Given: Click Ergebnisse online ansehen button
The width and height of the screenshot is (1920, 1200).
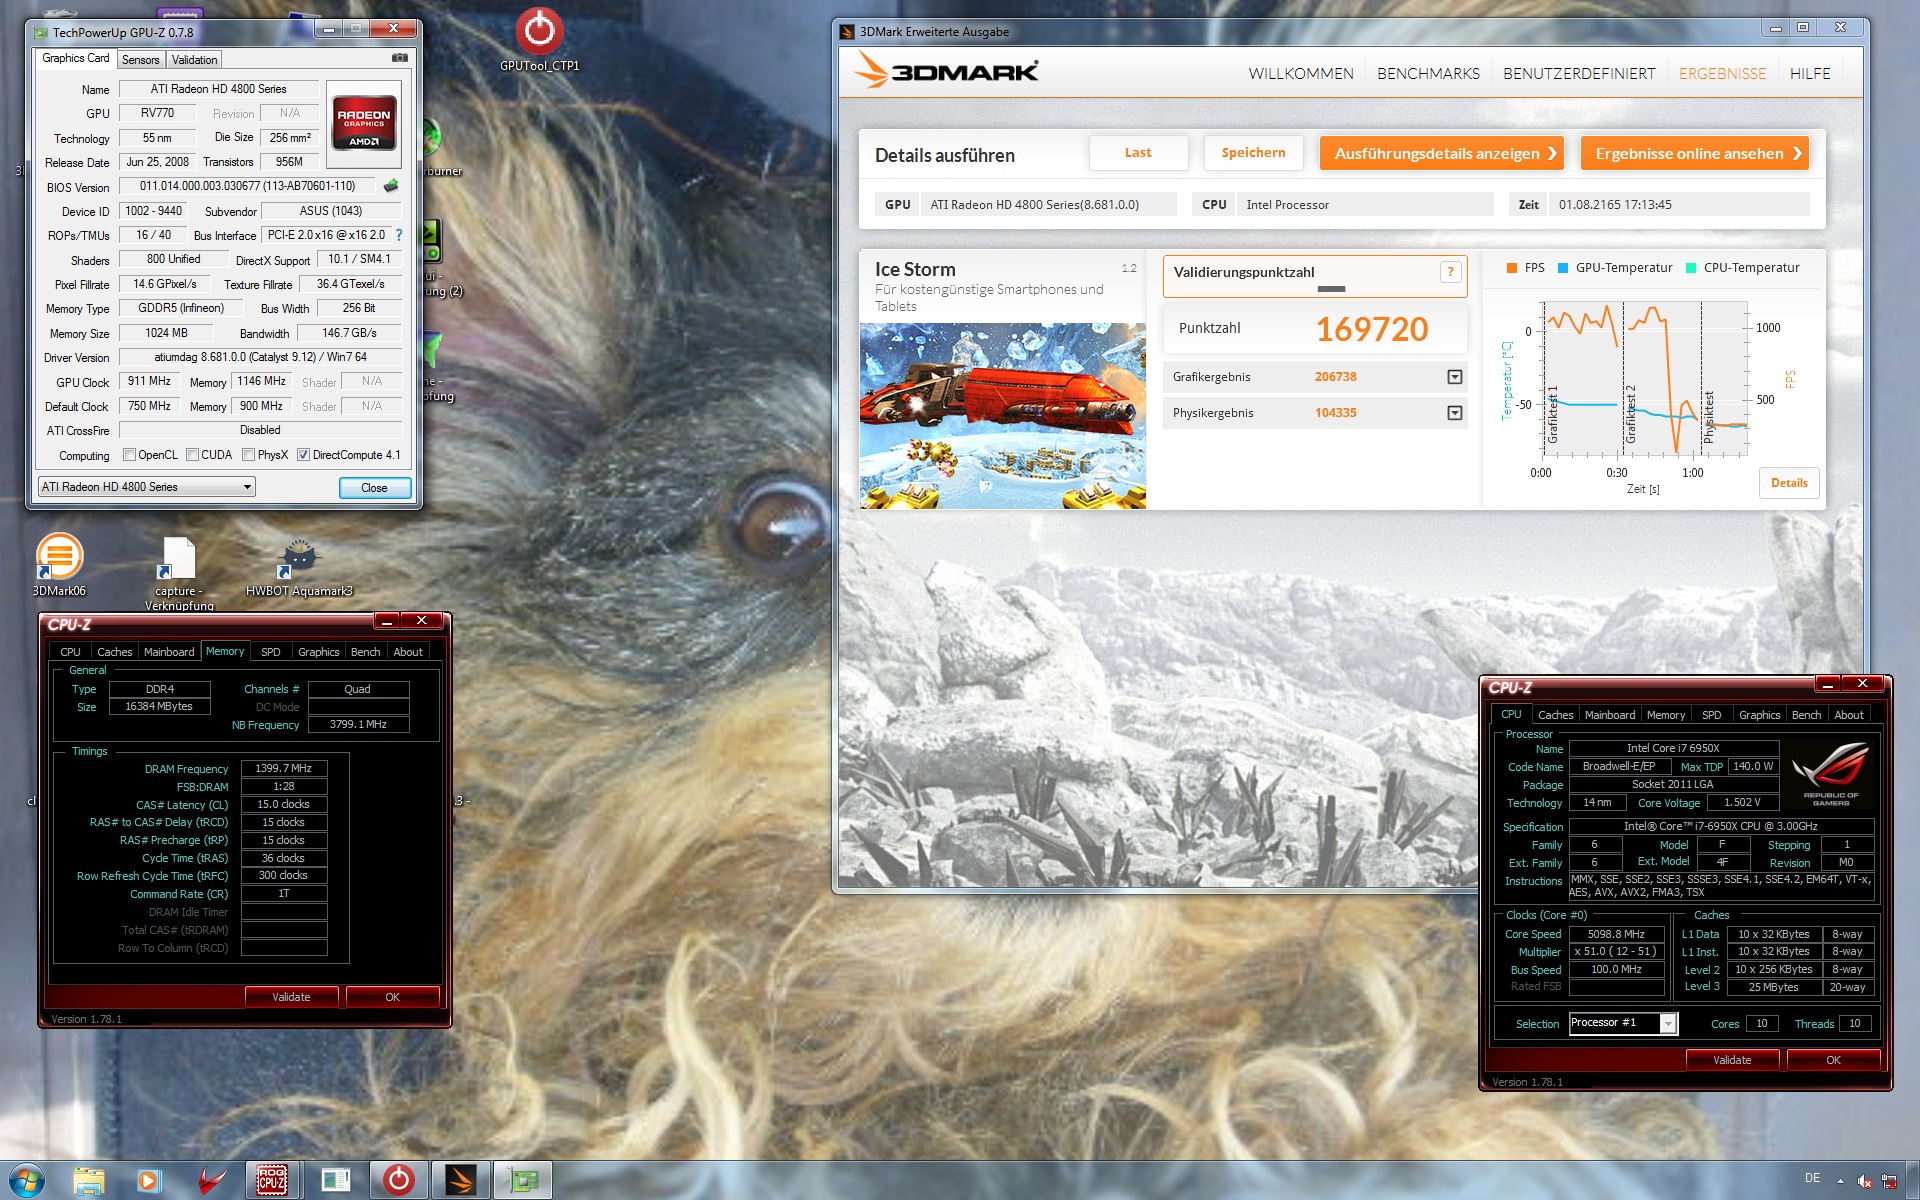Looking at the screenshot, I should (x=1695, y=153).
